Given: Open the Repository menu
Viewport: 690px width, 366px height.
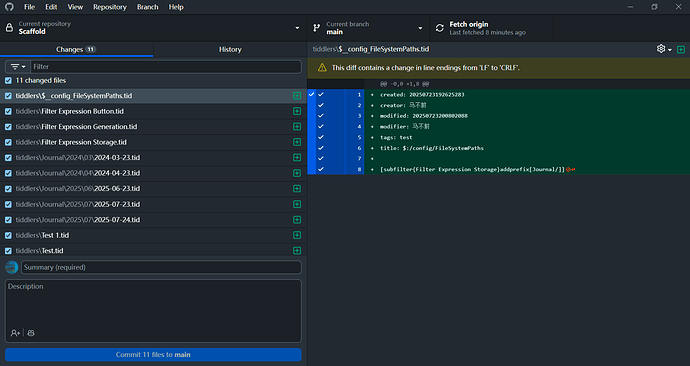Looking at the screenshot, I should 110,7.
